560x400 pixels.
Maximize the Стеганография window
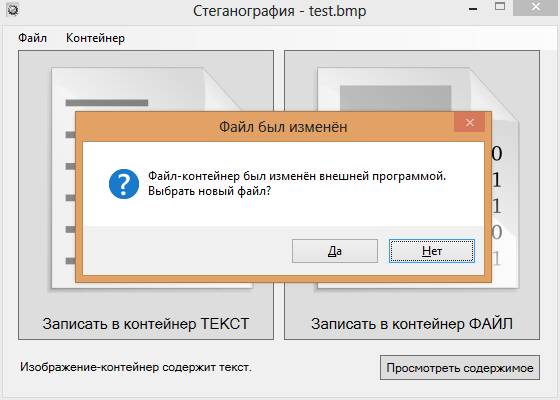coord(500,6)
